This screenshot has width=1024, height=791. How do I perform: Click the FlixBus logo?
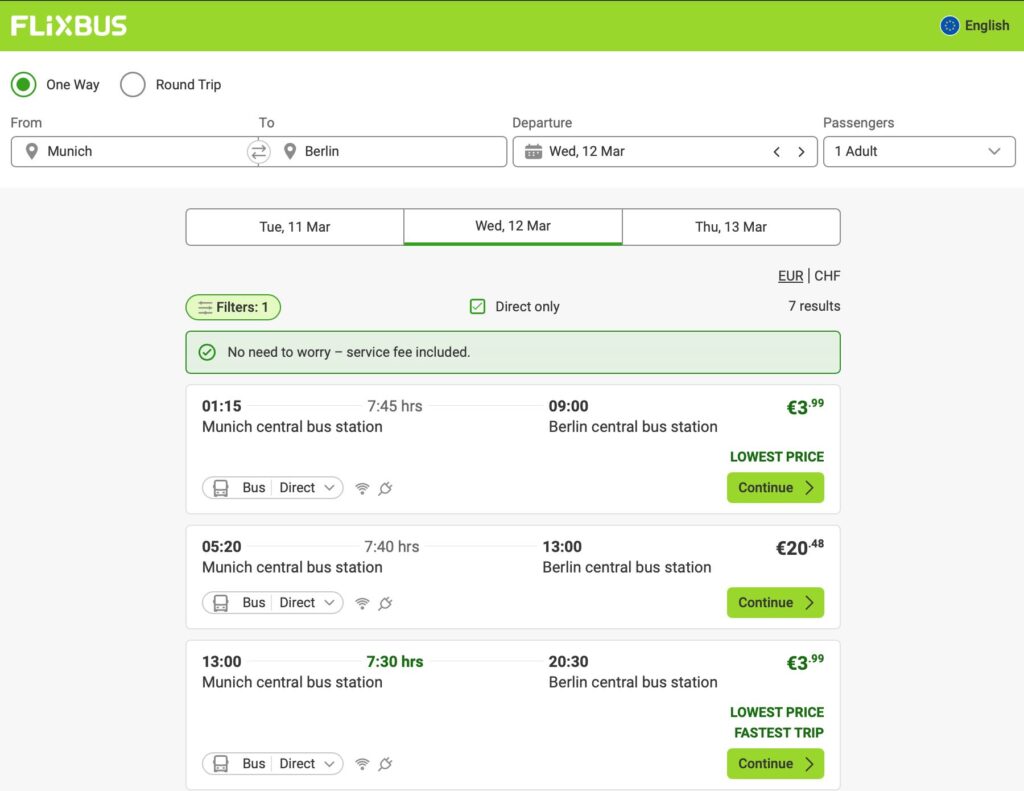tap(69, 25)
